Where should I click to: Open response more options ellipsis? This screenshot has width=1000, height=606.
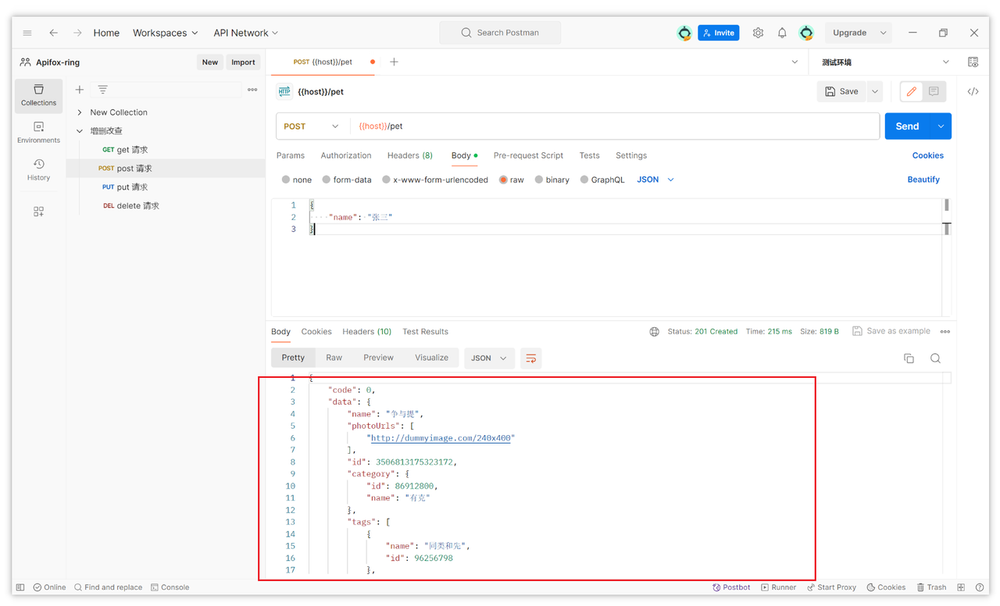point(945,332)
